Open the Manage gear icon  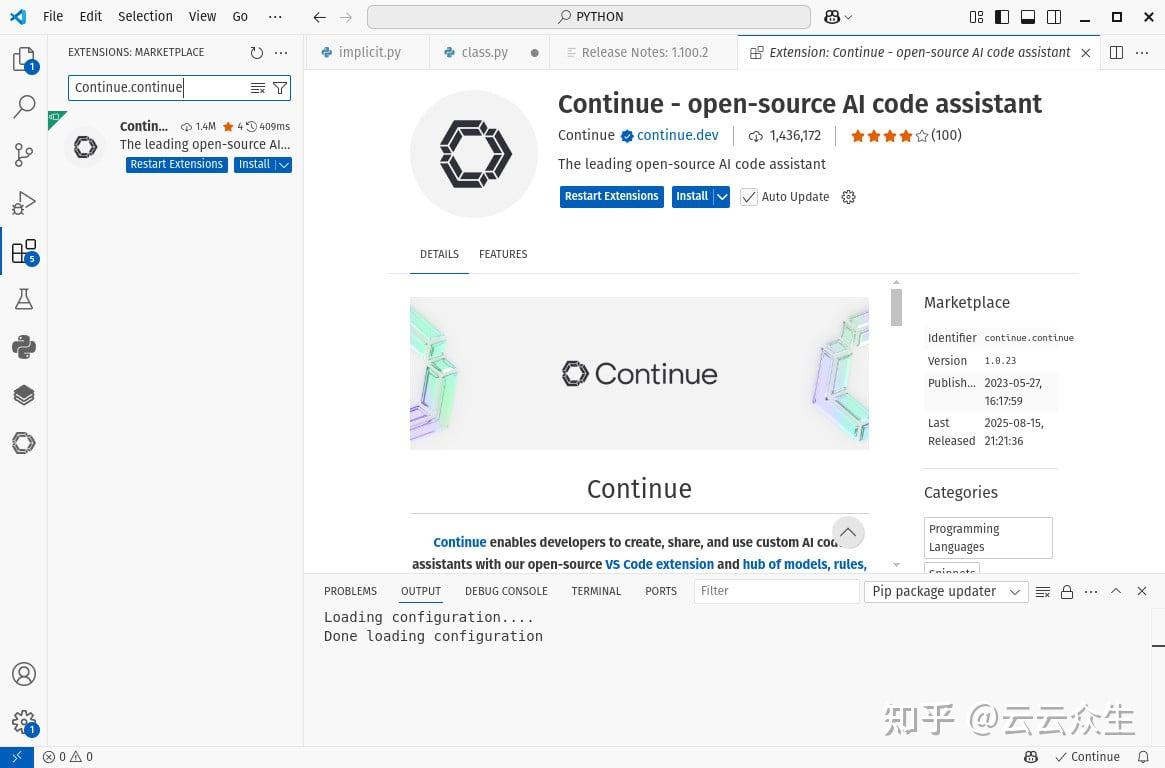(x=24, y=721)
